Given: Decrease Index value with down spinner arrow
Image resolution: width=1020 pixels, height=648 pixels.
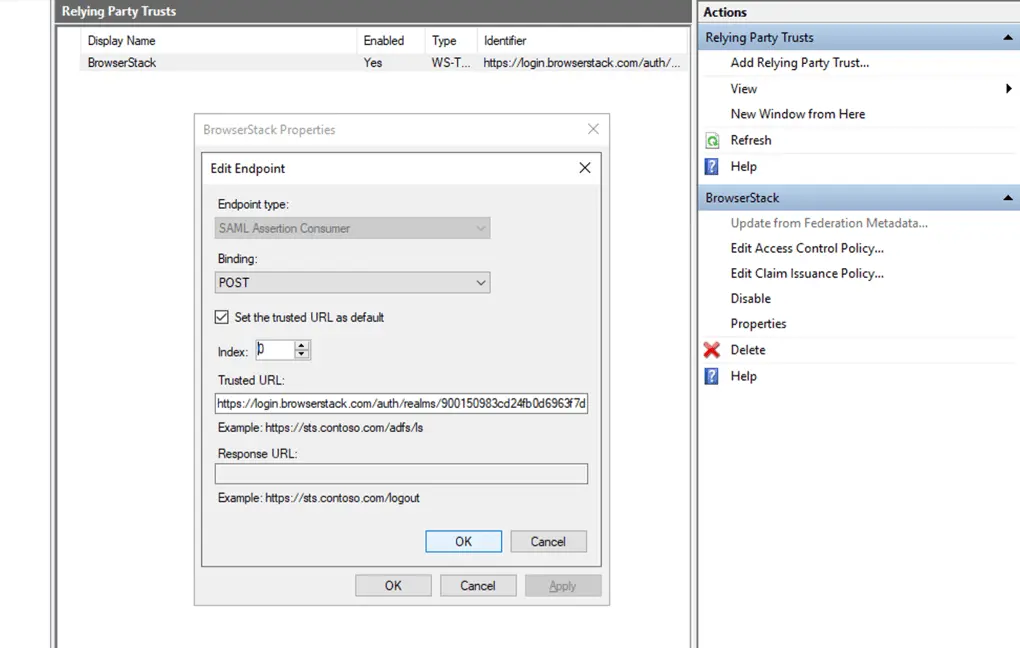Looking at the screenshot, I should pos(302,355).
